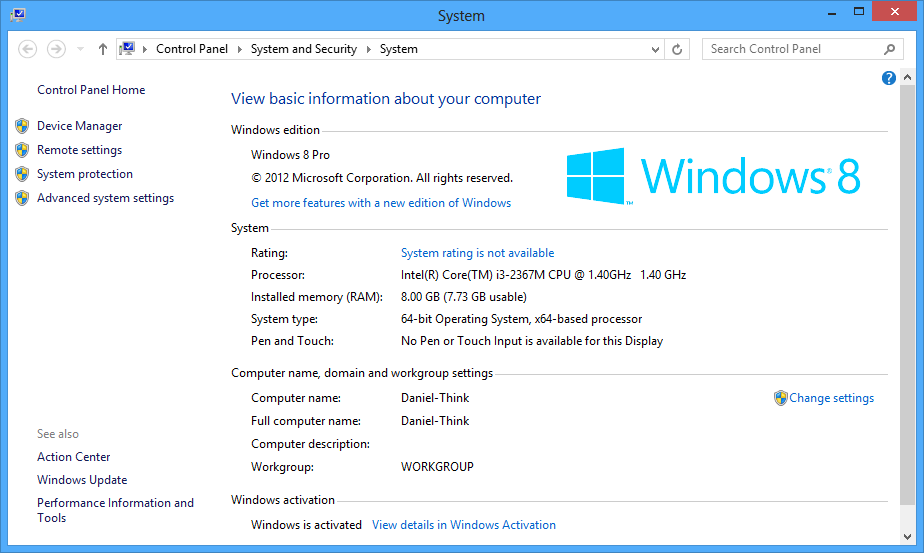
Task: Maximize the System window
Action: (x=859, y=12)
